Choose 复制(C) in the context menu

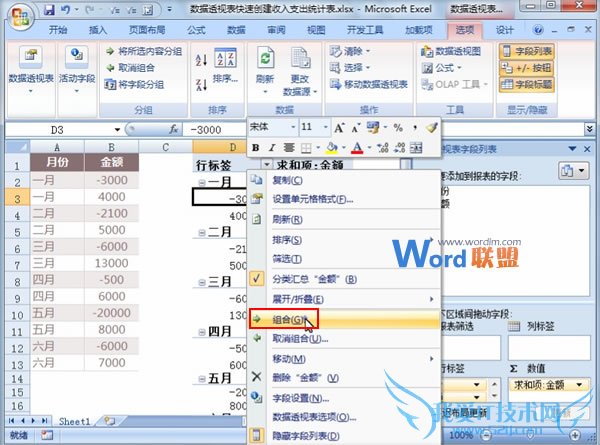click(x=344, y=180)
